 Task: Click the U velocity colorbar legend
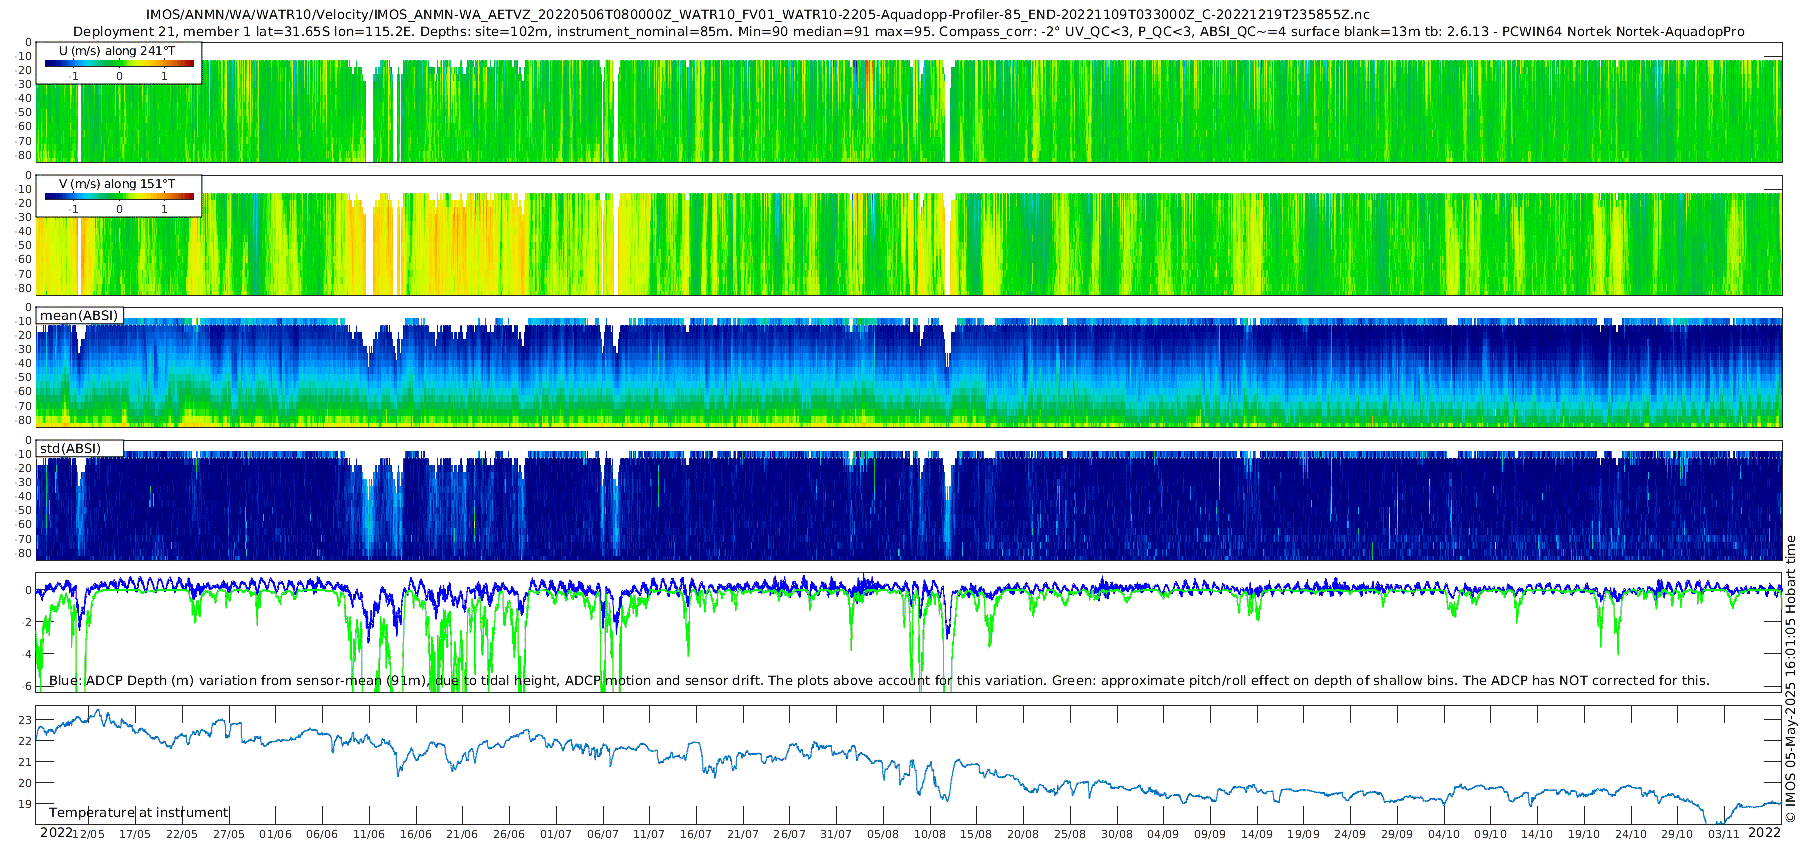coord(119,63)
